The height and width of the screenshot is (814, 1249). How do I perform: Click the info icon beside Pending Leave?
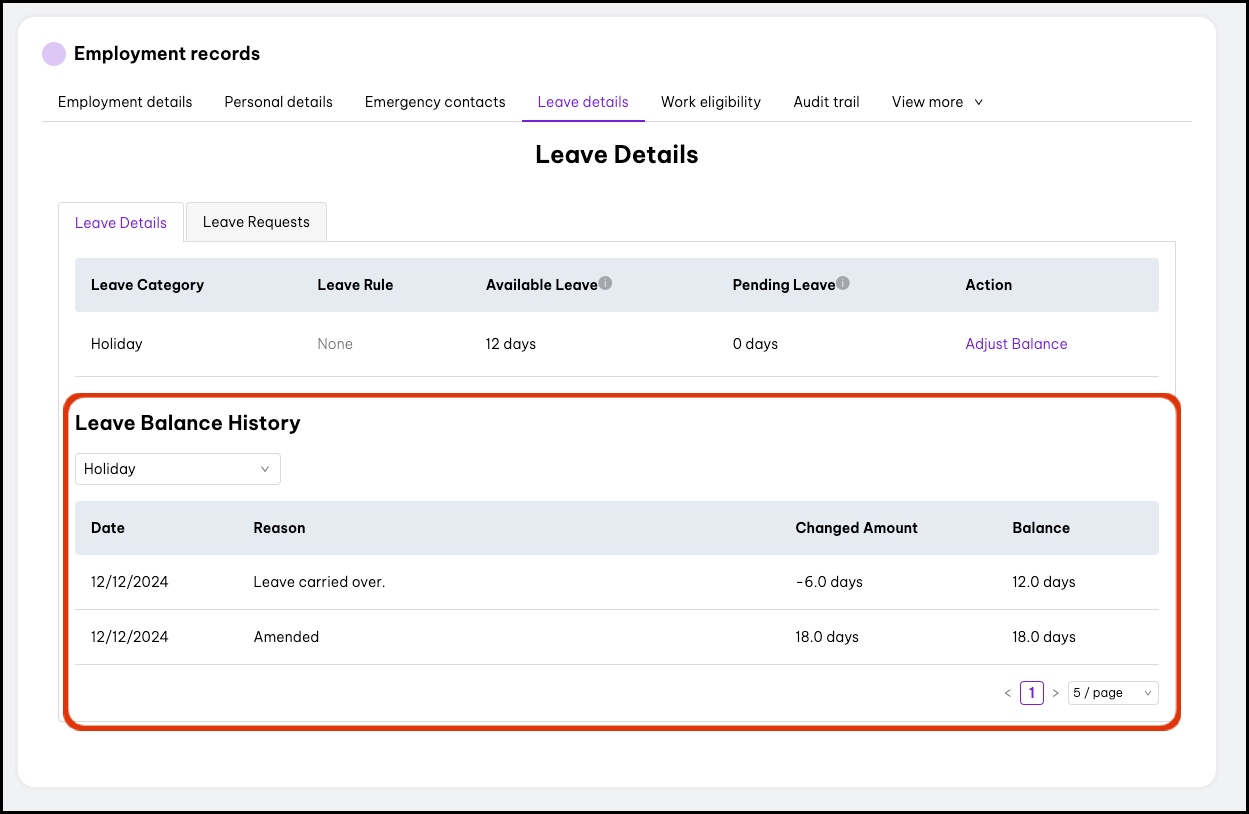(843, 284)
